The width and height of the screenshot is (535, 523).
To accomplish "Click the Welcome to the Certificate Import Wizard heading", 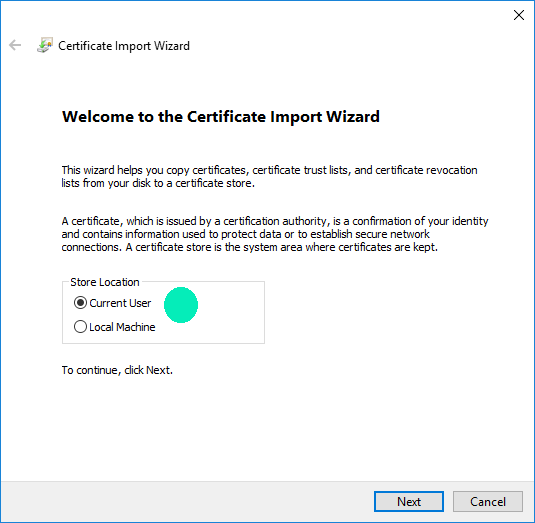I will (221, 117).
